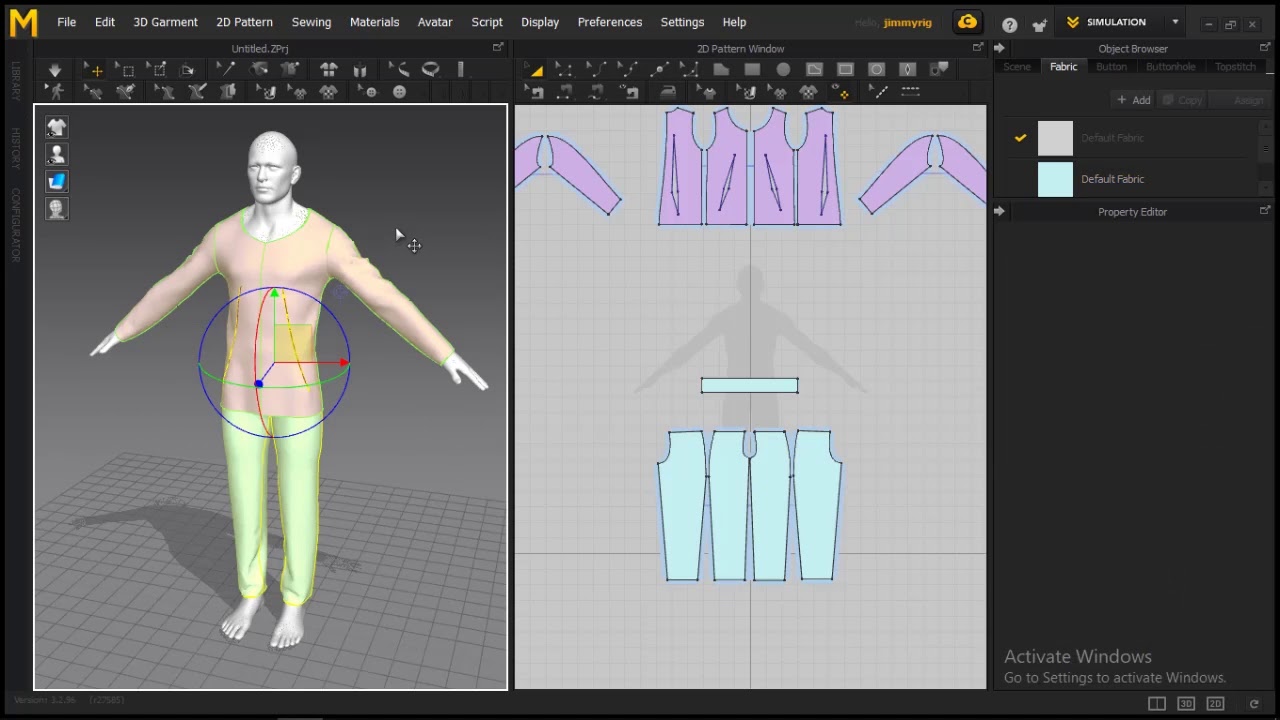Choose the Polygon pattern tool in 2D toolbar
This screenshot has height=720, width=1280.
(x=721, y=69)
